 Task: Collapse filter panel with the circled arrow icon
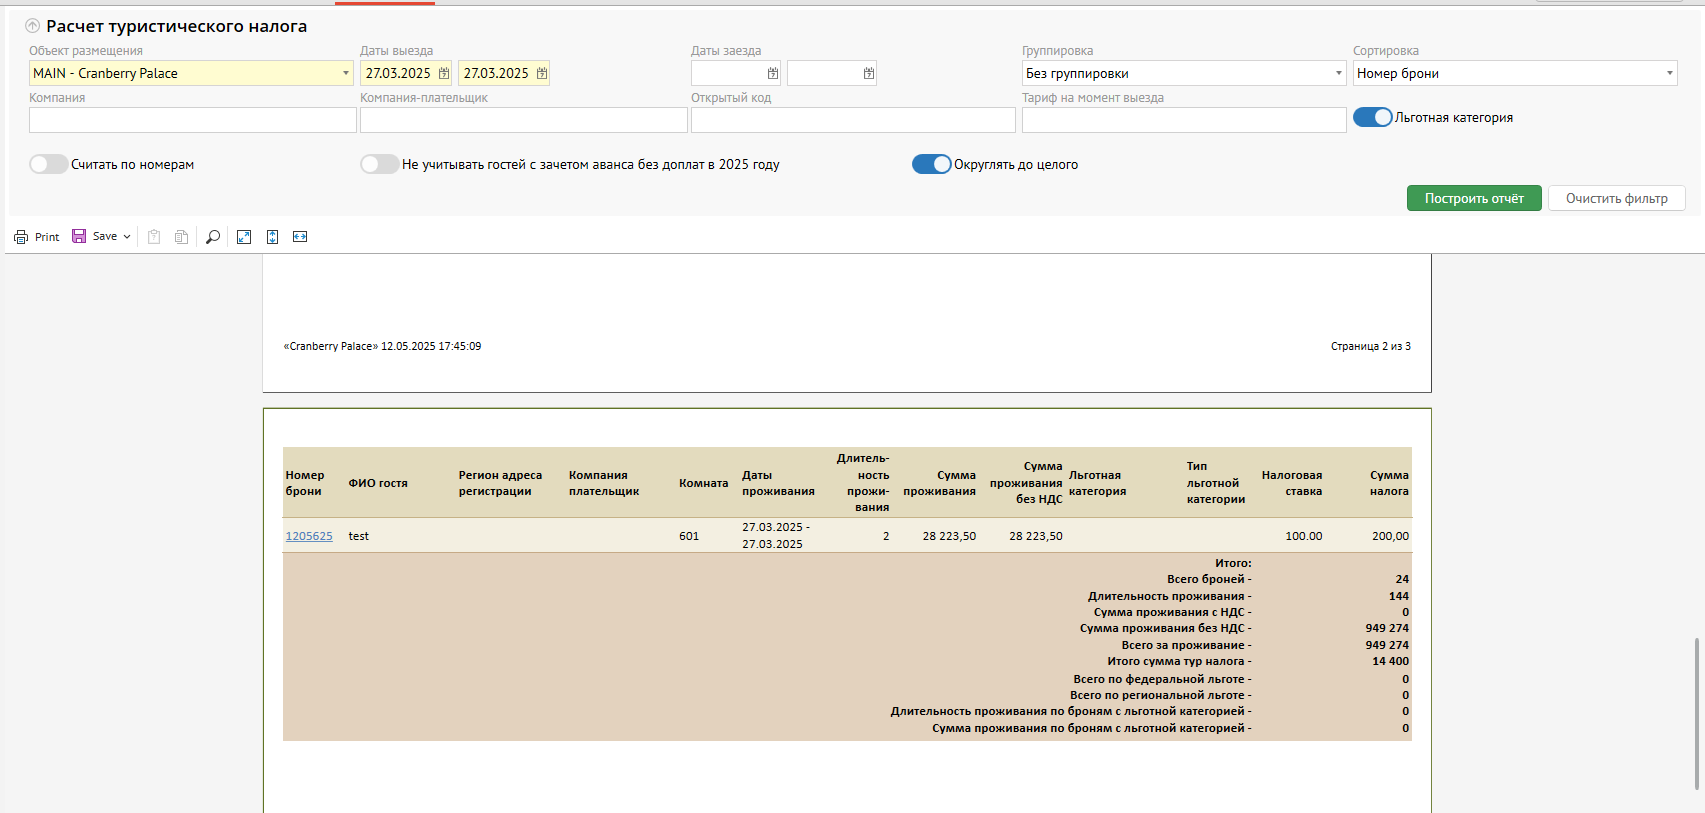[x=33, y=26]
